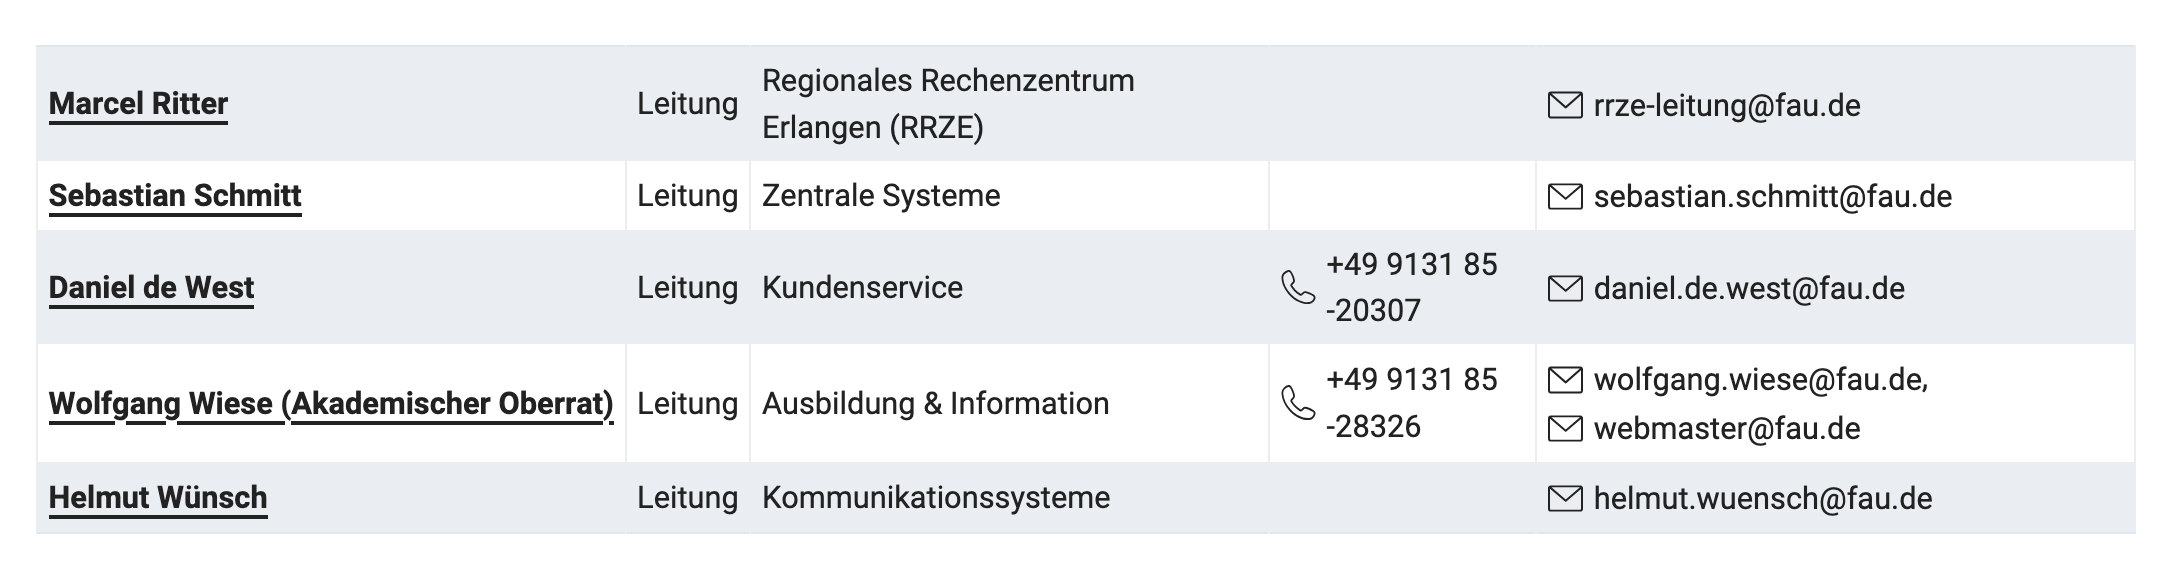
Task: Call phone number ending in 20307
Action: (1411, 288)
